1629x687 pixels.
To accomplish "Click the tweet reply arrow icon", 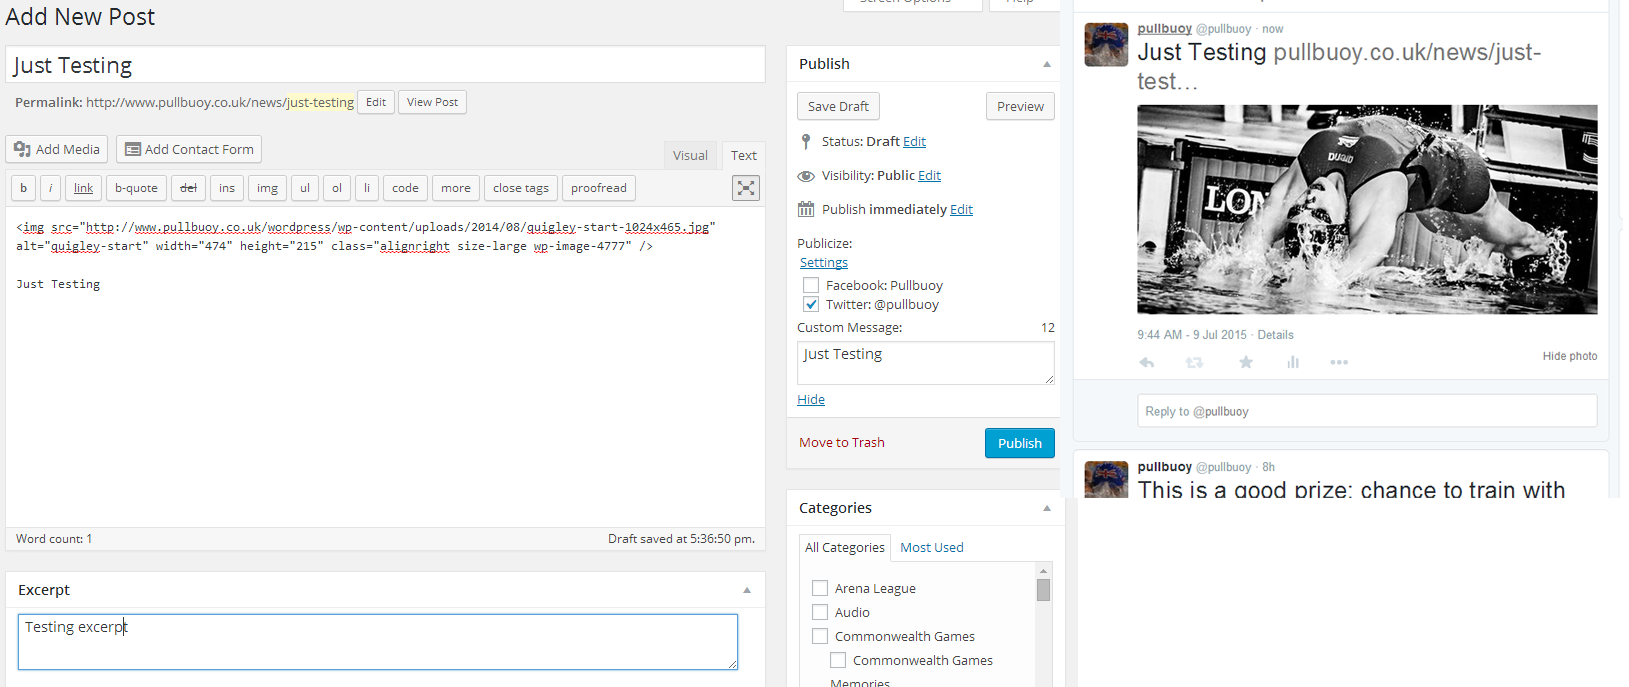I will pyautogui.click(x=1147, y=363).
